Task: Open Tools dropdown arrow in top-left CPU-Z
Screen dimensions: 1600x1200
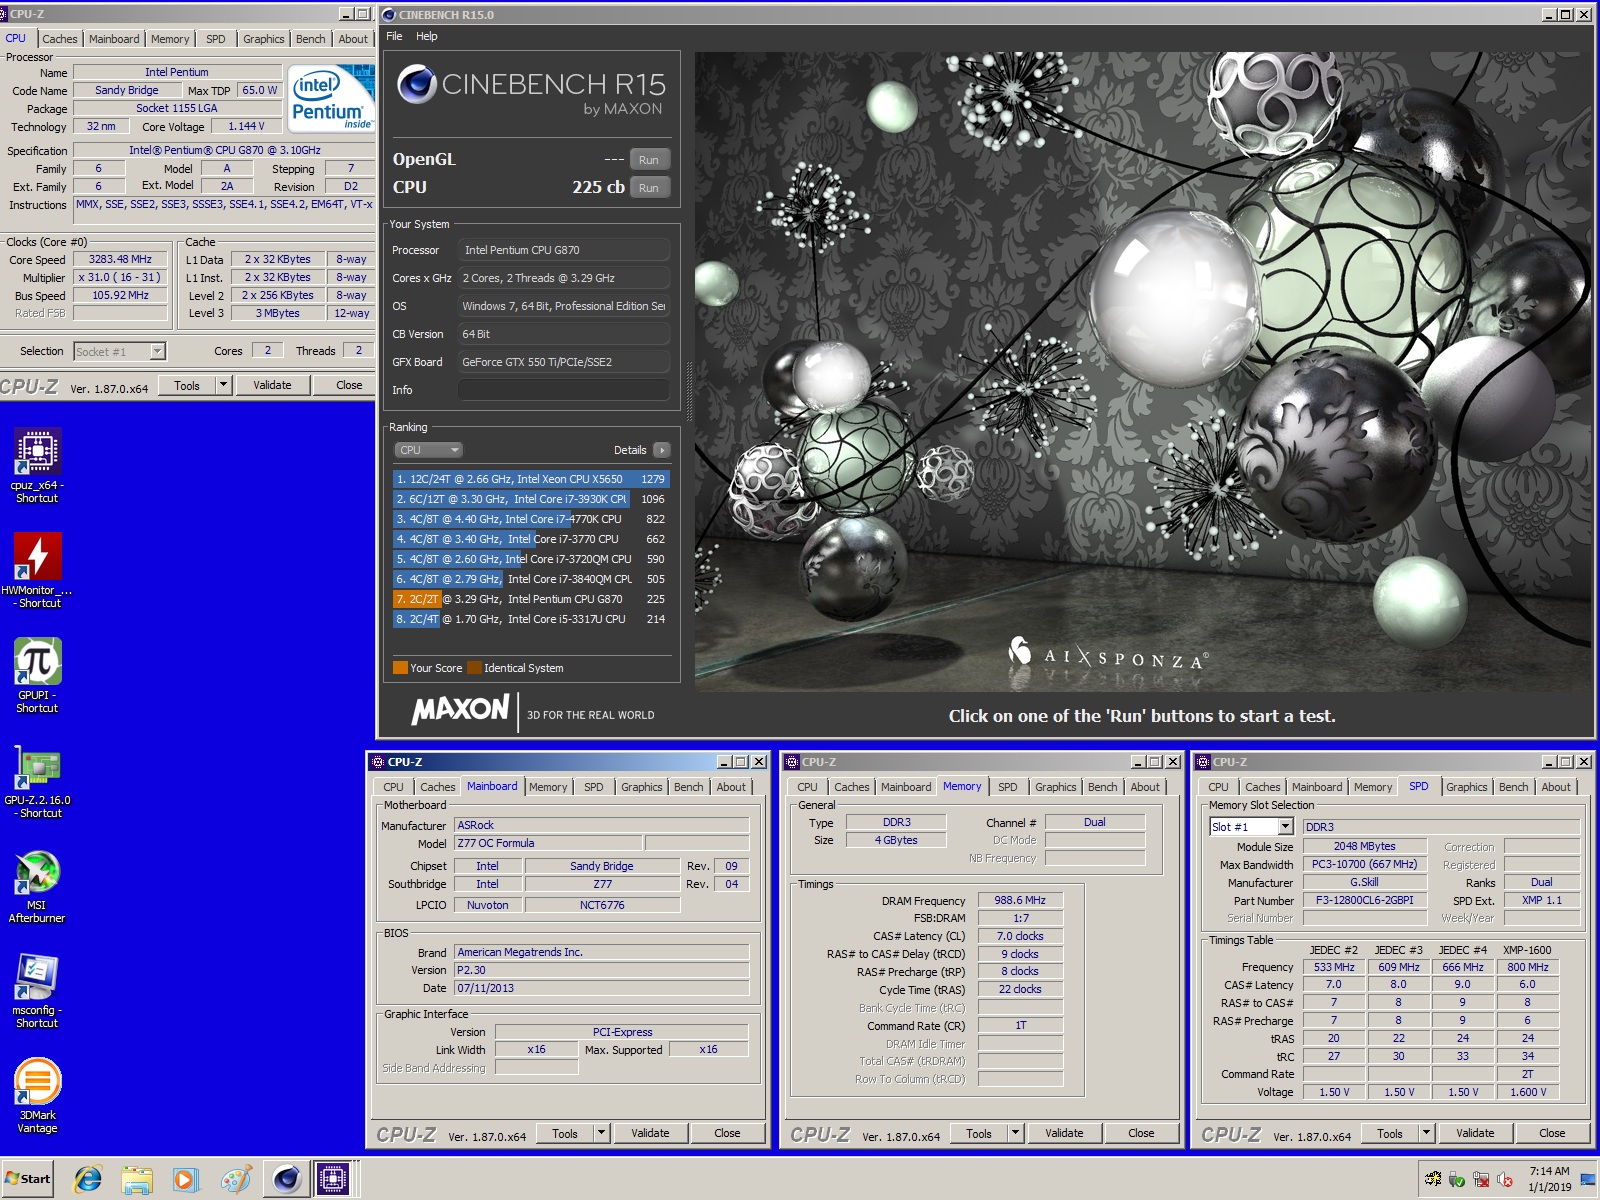Action: pos(224,385)
